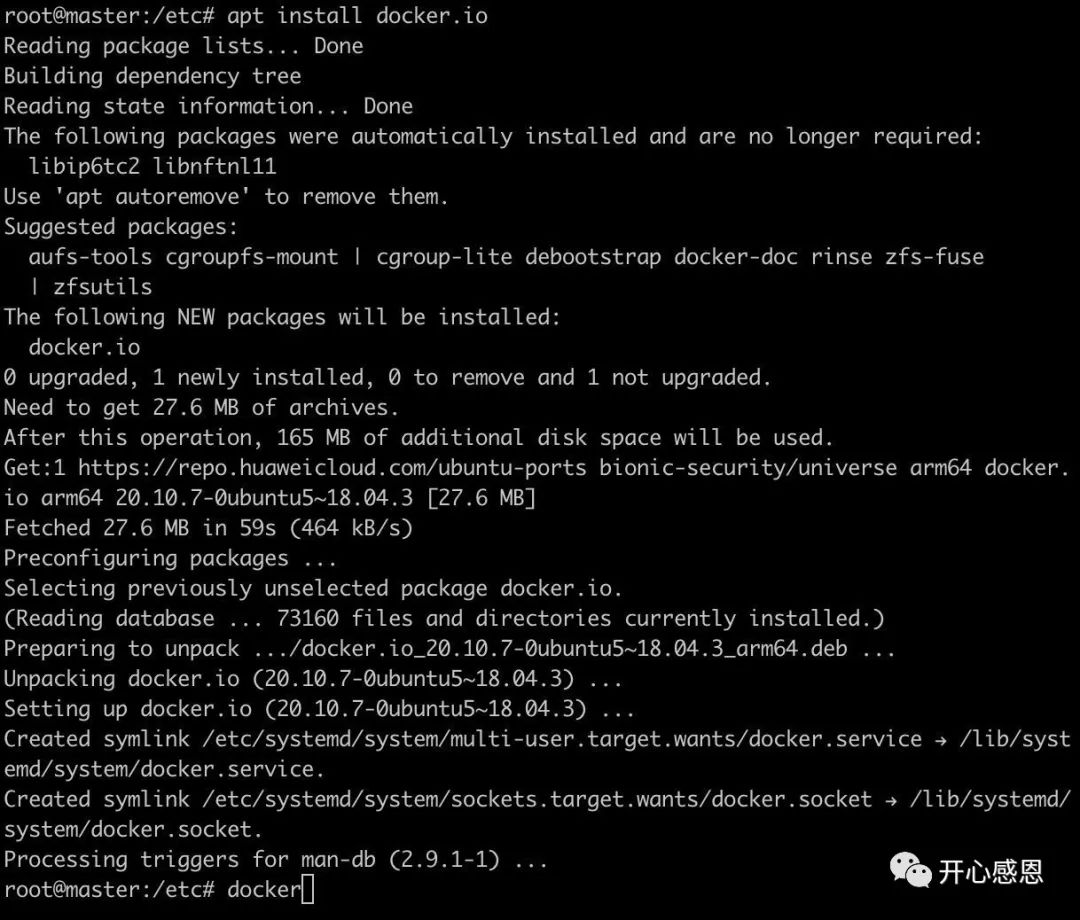Image resolution: width=1080 pixels, height=920 pixels.
Task: Click the 'man-db (2.9.1-1)' trigger text
Action: 400,859
